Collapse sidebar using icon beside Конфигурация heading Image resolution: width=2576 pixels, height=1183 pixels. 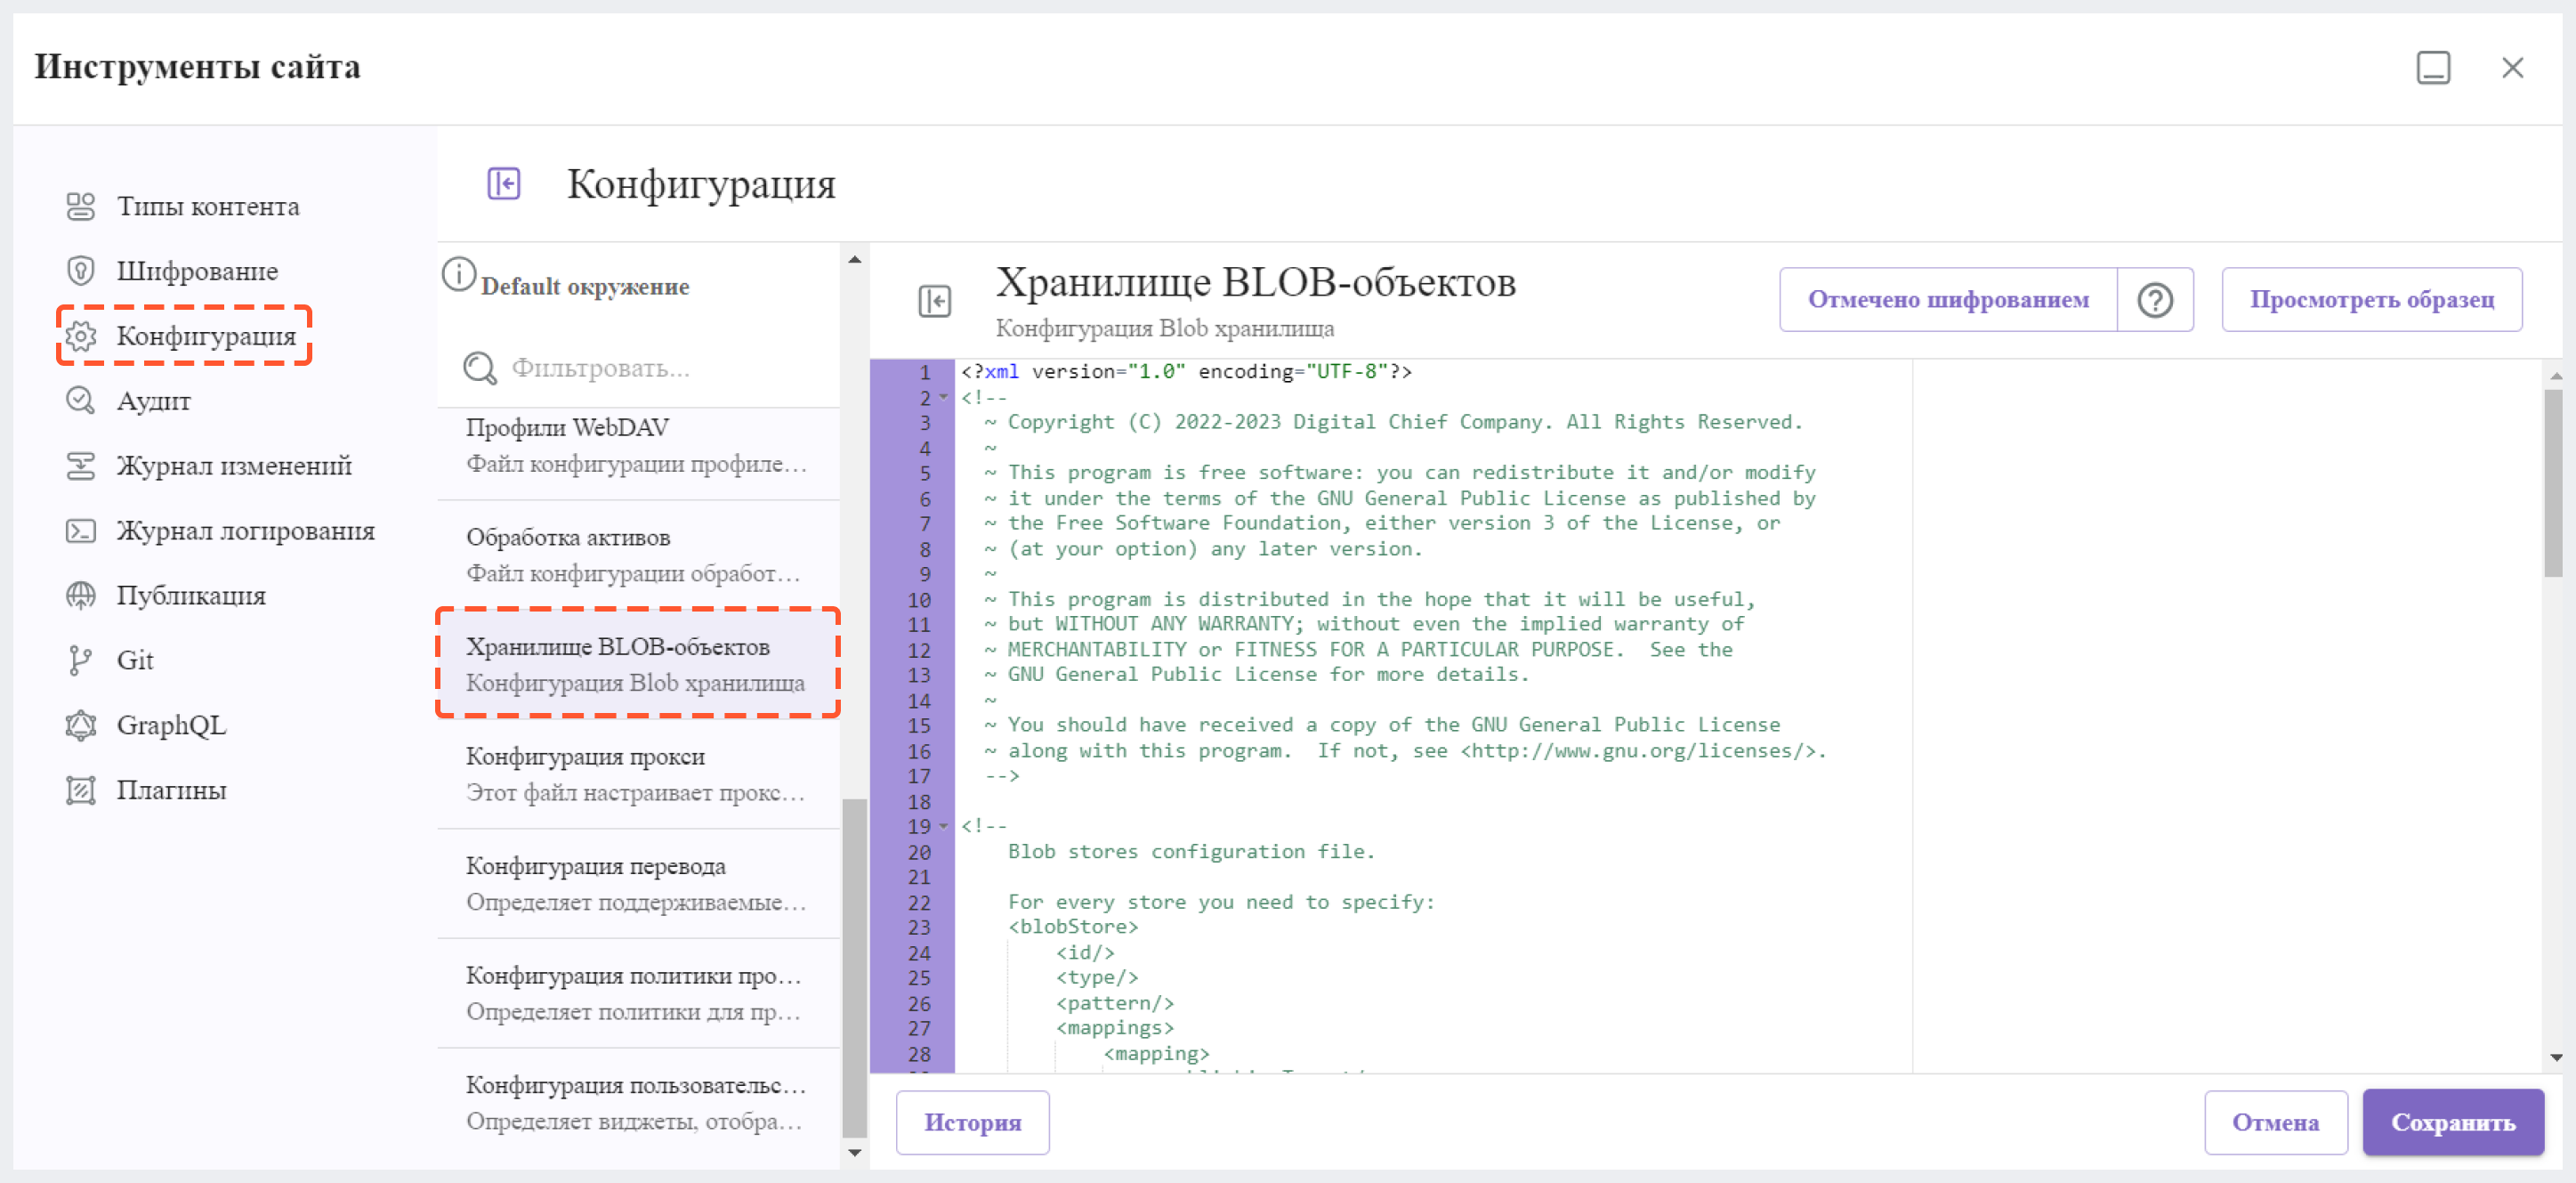pyautogui.click(x=504, y=184)
